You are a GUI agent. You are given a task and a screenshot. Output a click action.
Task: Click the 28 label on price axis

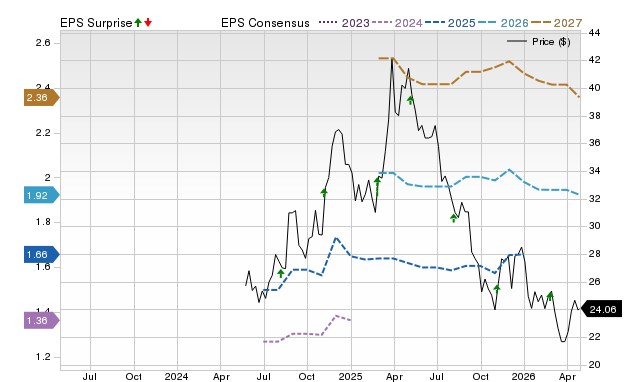pos(595,254)
